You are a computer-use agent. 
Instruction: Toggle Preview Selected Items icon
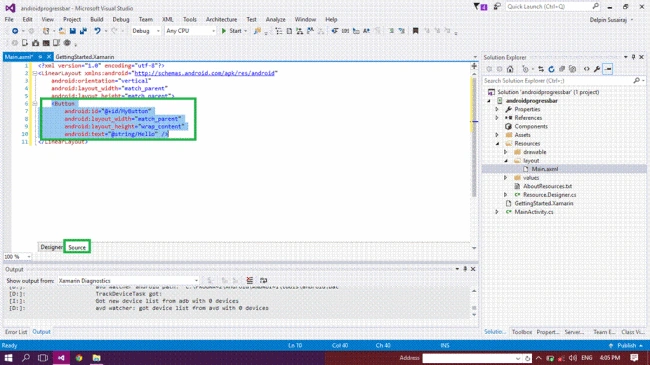(x=608, y=69)
